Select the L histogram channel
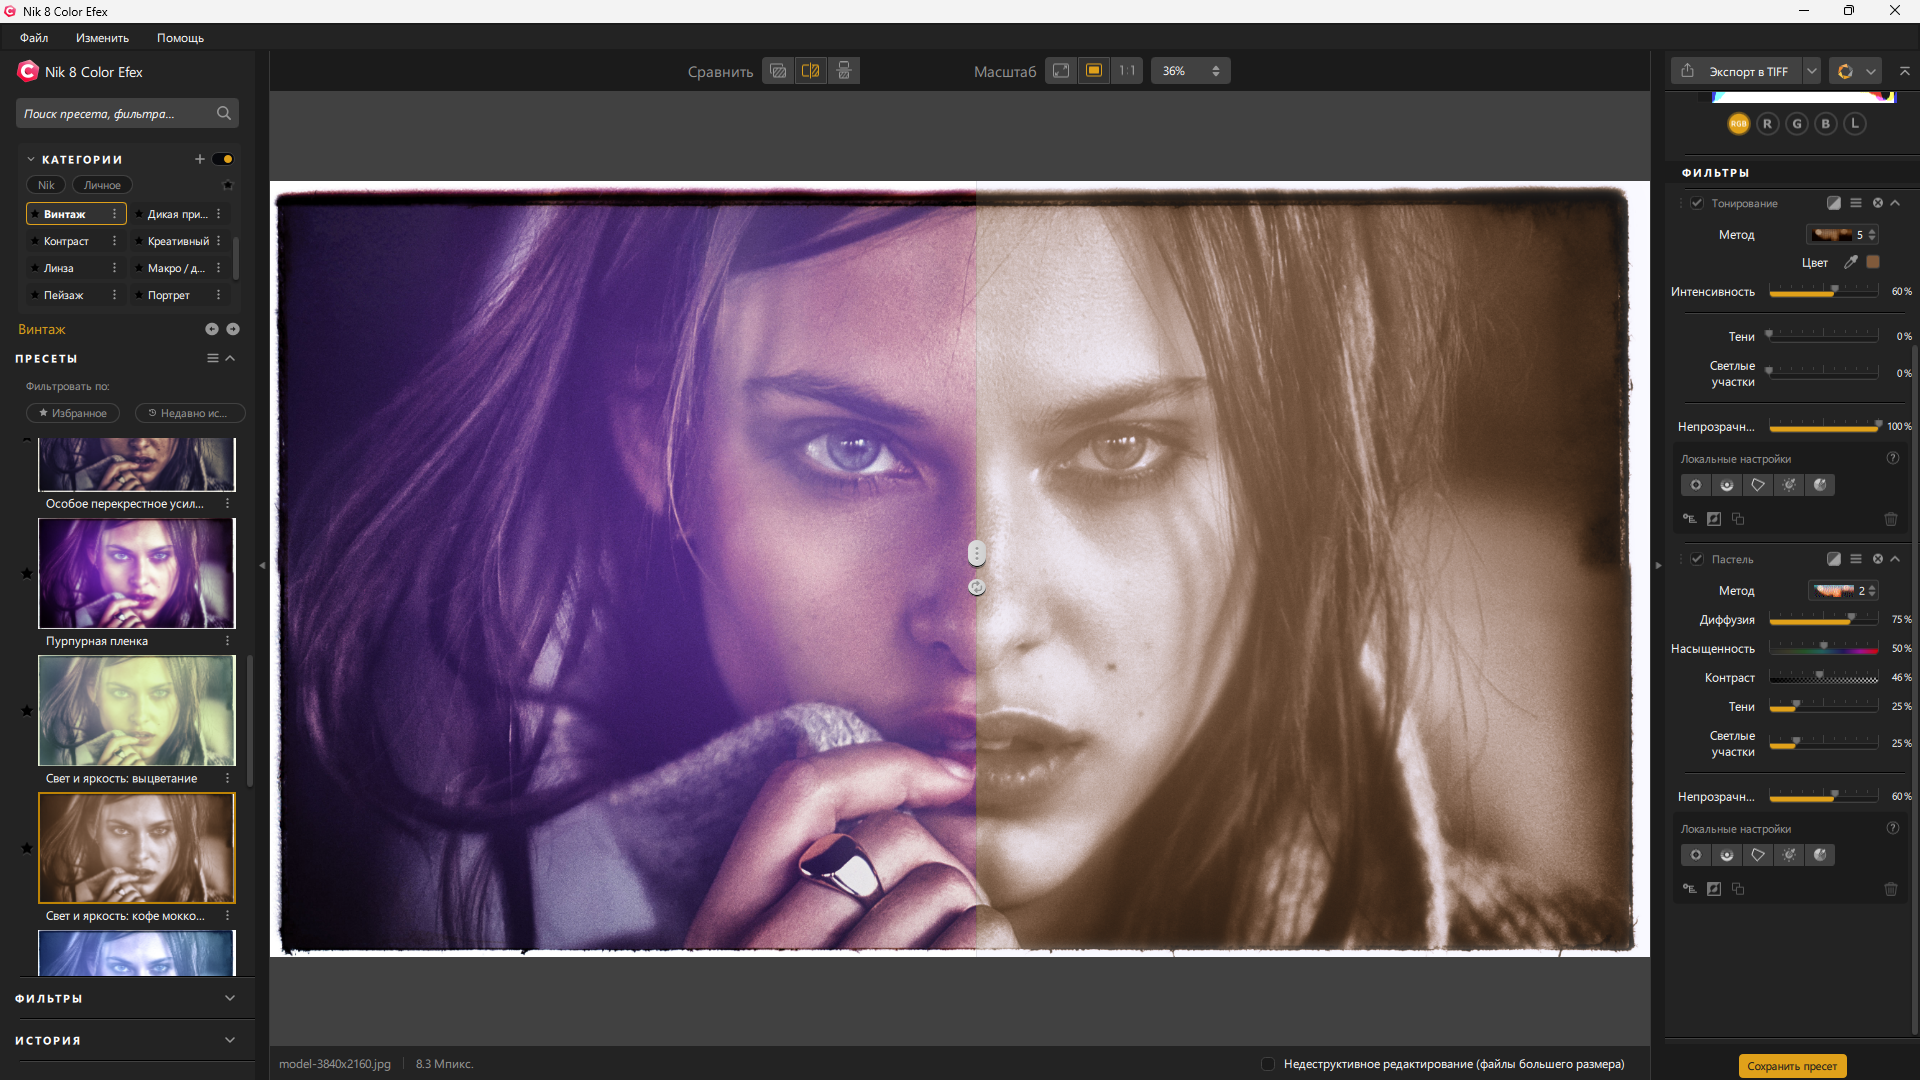Image resolution: width=1920 pixels, height=1080 pixels. (x=1855, y=124)
